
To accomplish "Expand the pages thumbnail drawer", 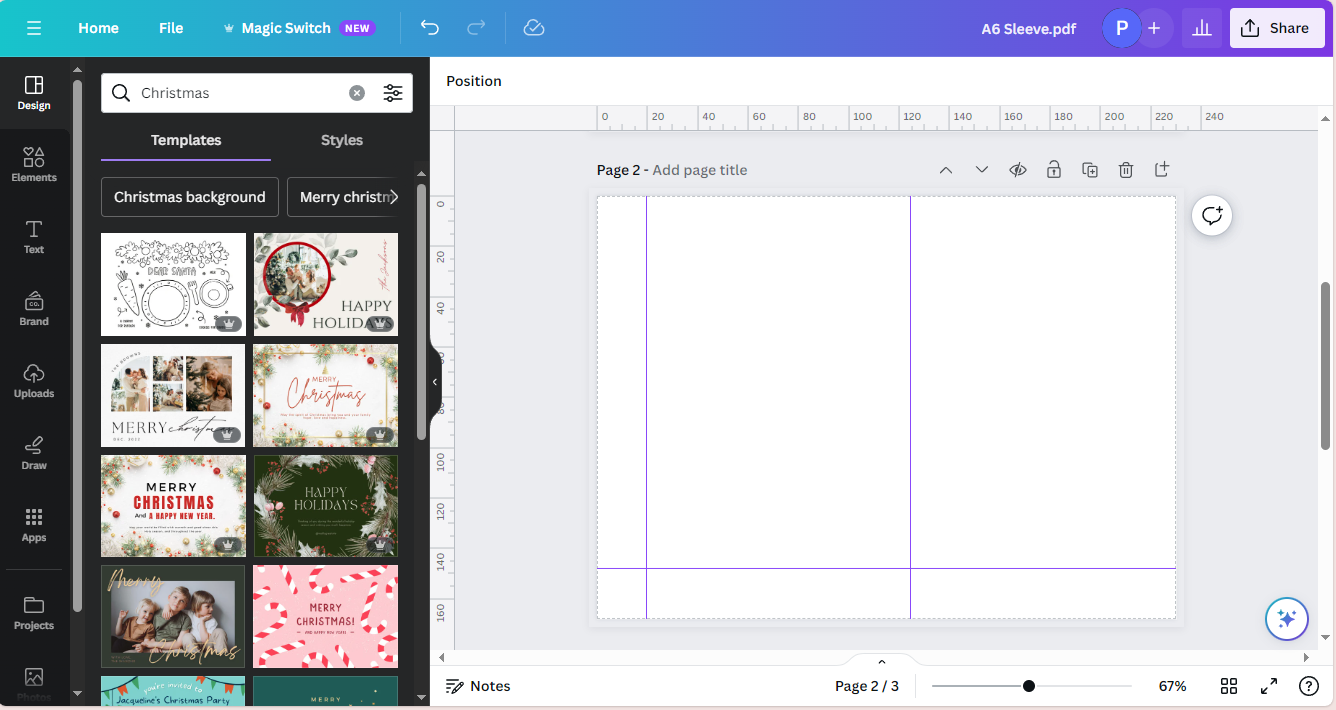I will [881, 661].
